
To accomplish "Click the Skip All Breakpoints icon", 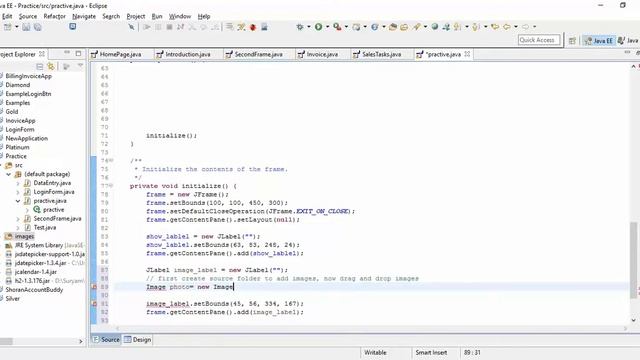I will [131, 27].
